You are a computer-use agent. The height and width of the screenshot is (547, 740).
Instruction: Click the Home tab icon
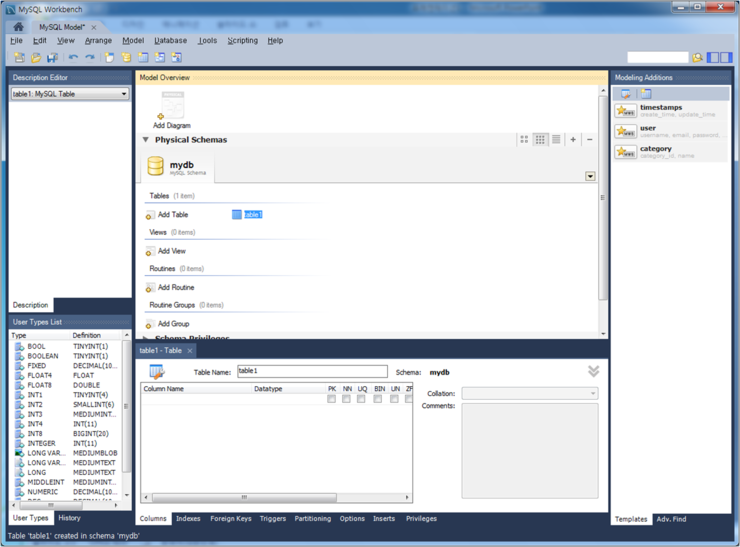click(18, 26)
